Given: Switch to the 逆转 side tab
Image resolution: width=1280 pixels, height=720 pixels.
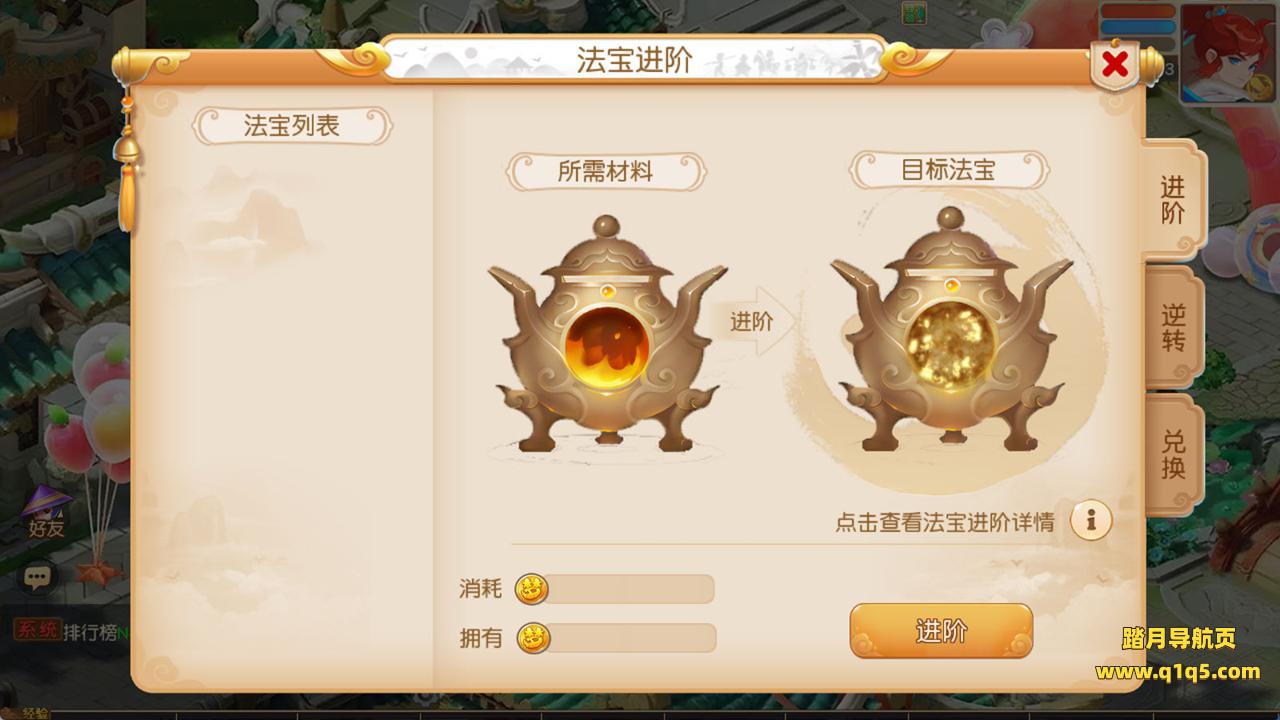Looking at the screenshot, I should 1173,328.
